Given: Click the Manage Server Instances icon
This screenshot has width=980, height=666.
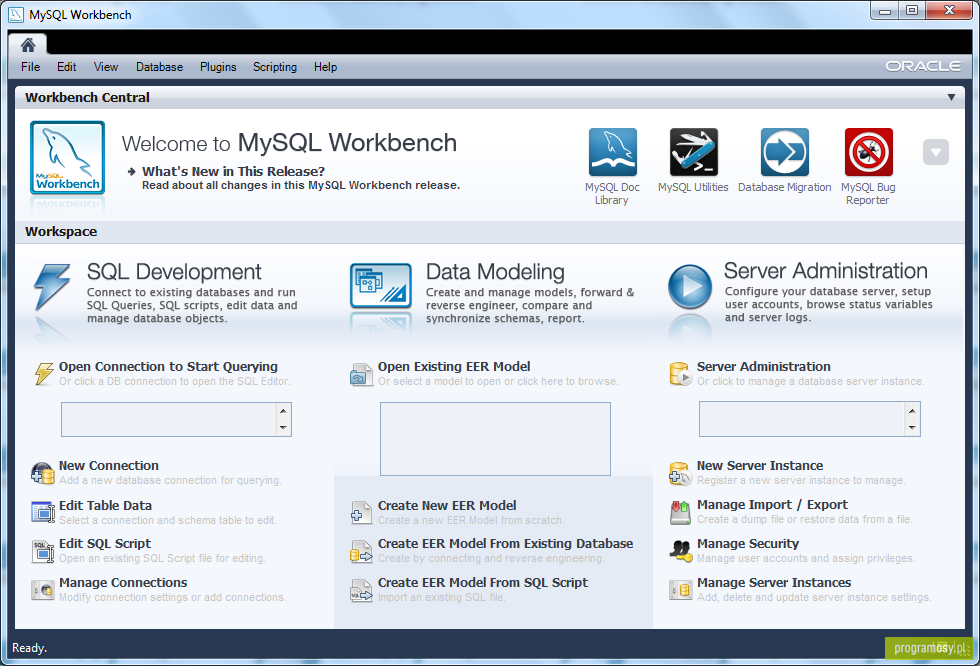Looking at the screenshot, I should [x=680, y=590].
